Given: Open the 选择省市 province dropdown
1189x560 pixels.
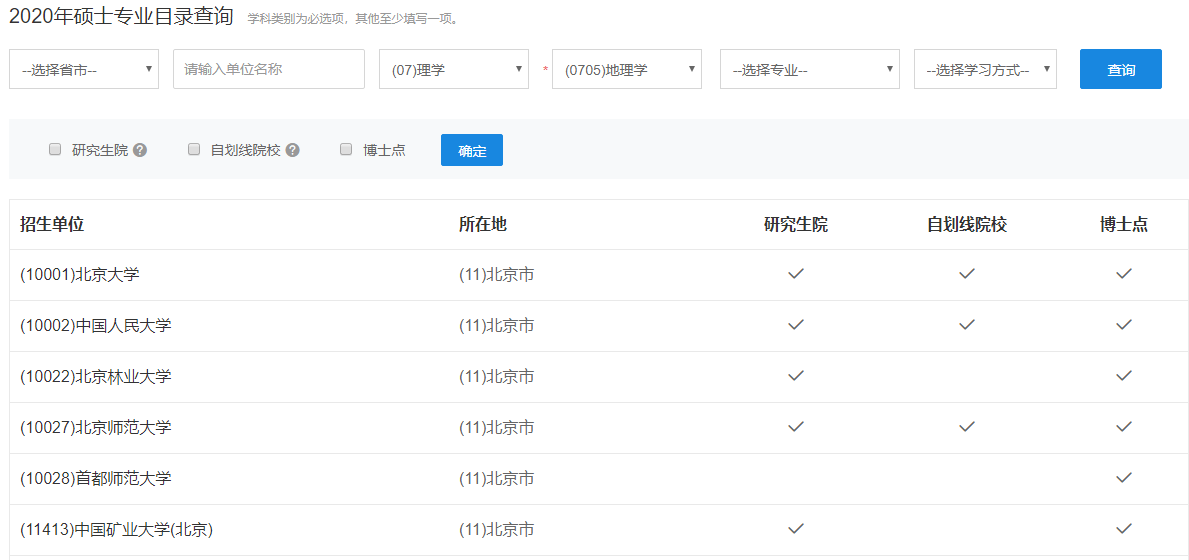Looking at the screenshot, I should [84, 69].
